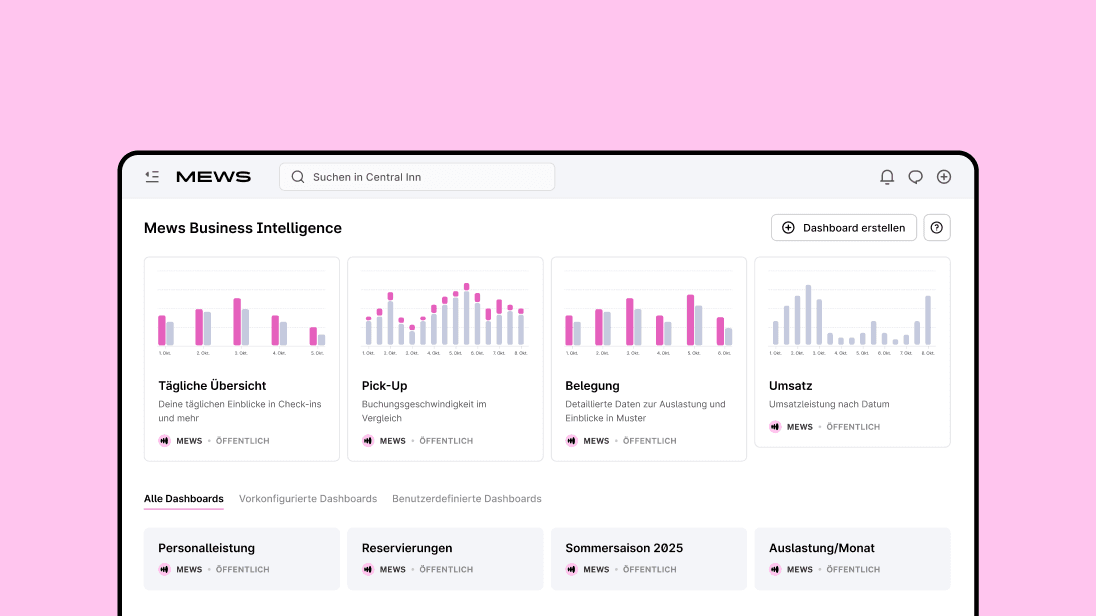Open help with the question mark icon

pos(936,227)
